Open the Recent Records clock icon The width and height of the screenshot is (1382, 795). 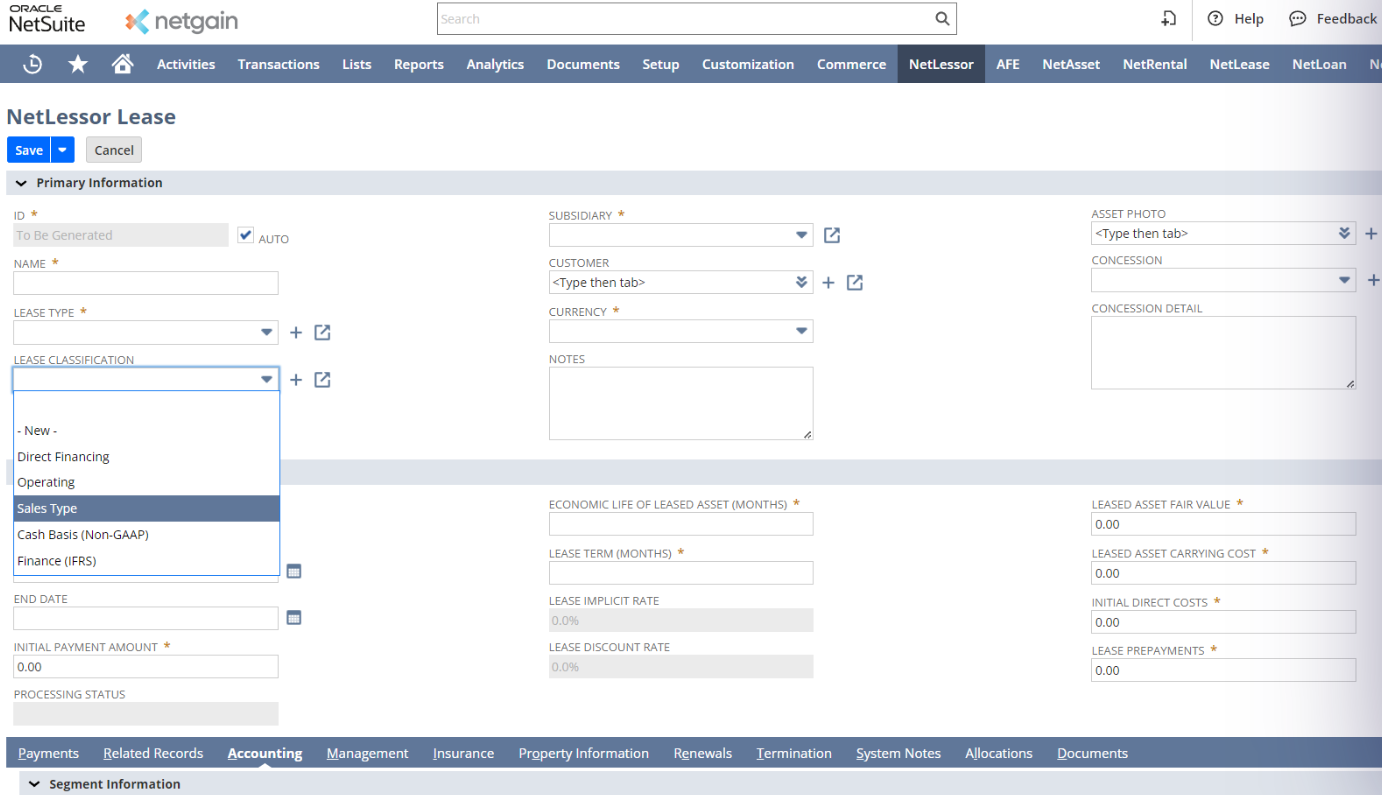tap(33, 64)
